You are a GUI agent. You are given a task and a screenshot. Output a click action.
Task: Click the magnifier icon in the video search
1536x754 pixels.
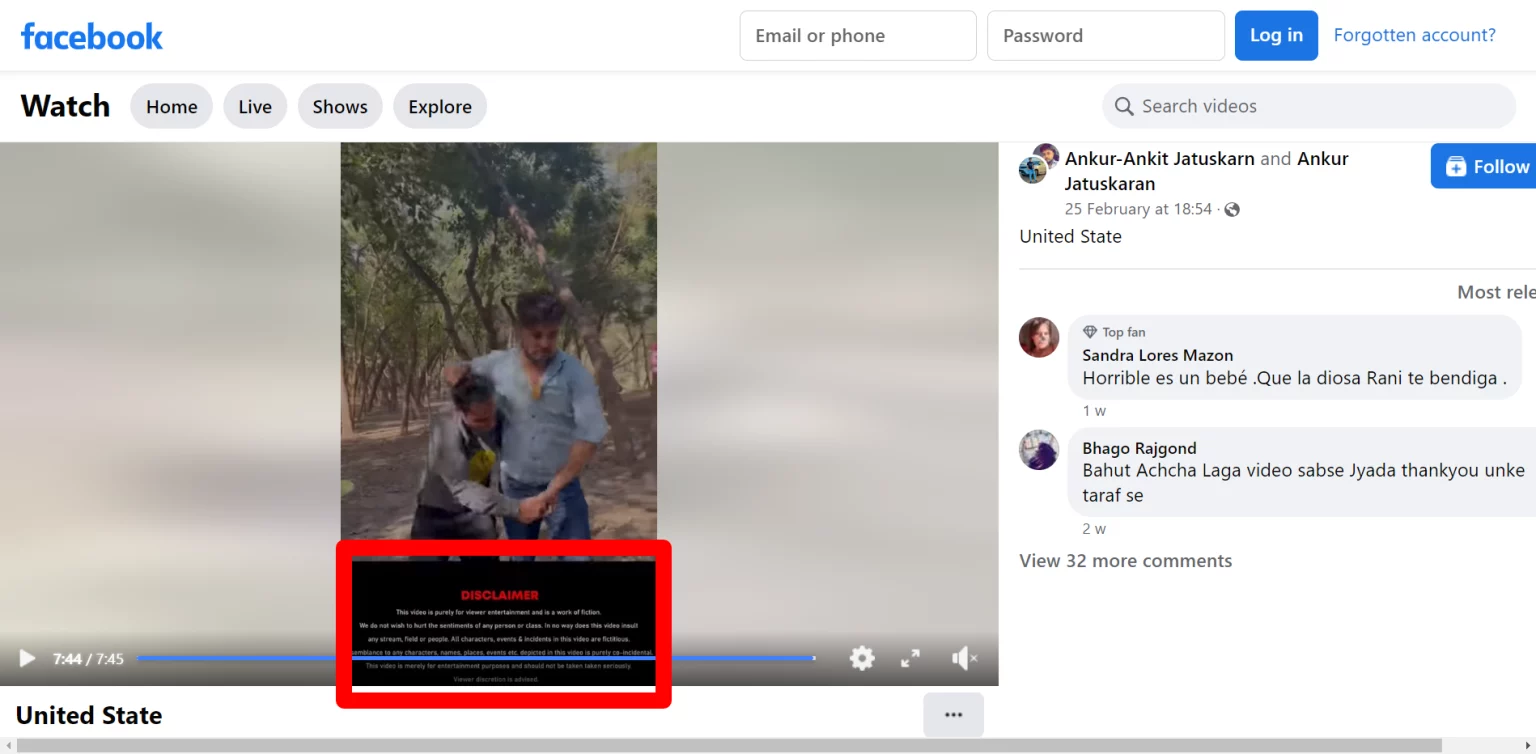1124,106
